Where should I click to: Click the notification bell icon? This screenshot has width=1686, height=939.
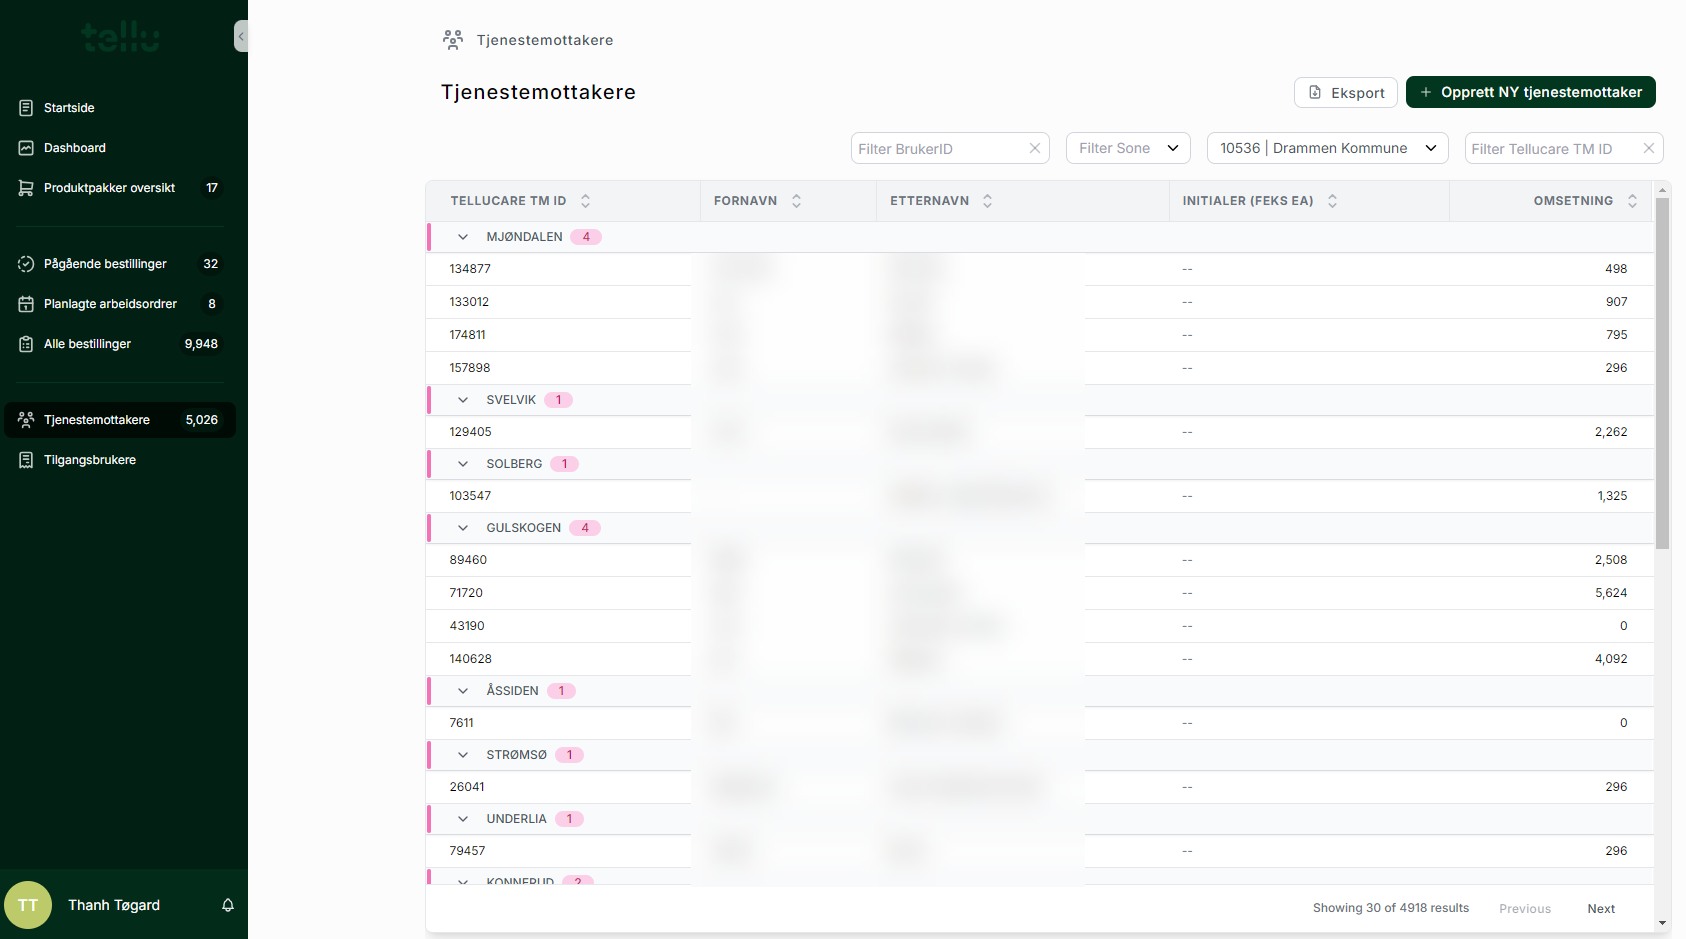coord(228,905)
